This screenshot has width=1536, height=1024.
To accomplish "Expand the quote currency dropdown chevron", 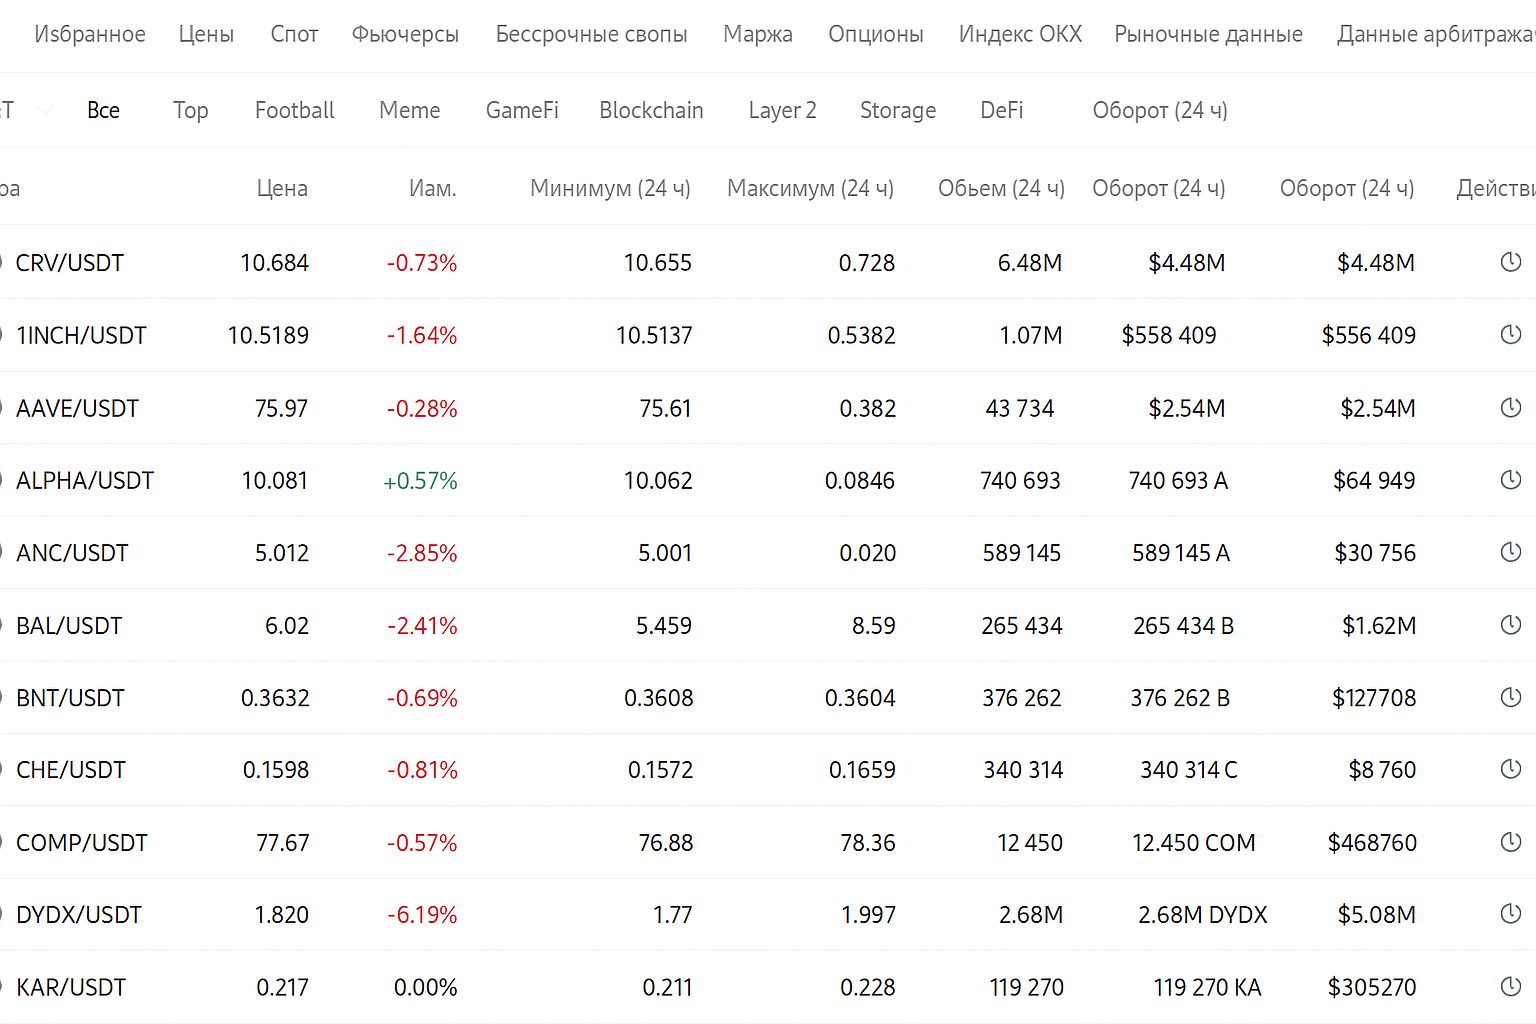I will click(x=46, y=110).
